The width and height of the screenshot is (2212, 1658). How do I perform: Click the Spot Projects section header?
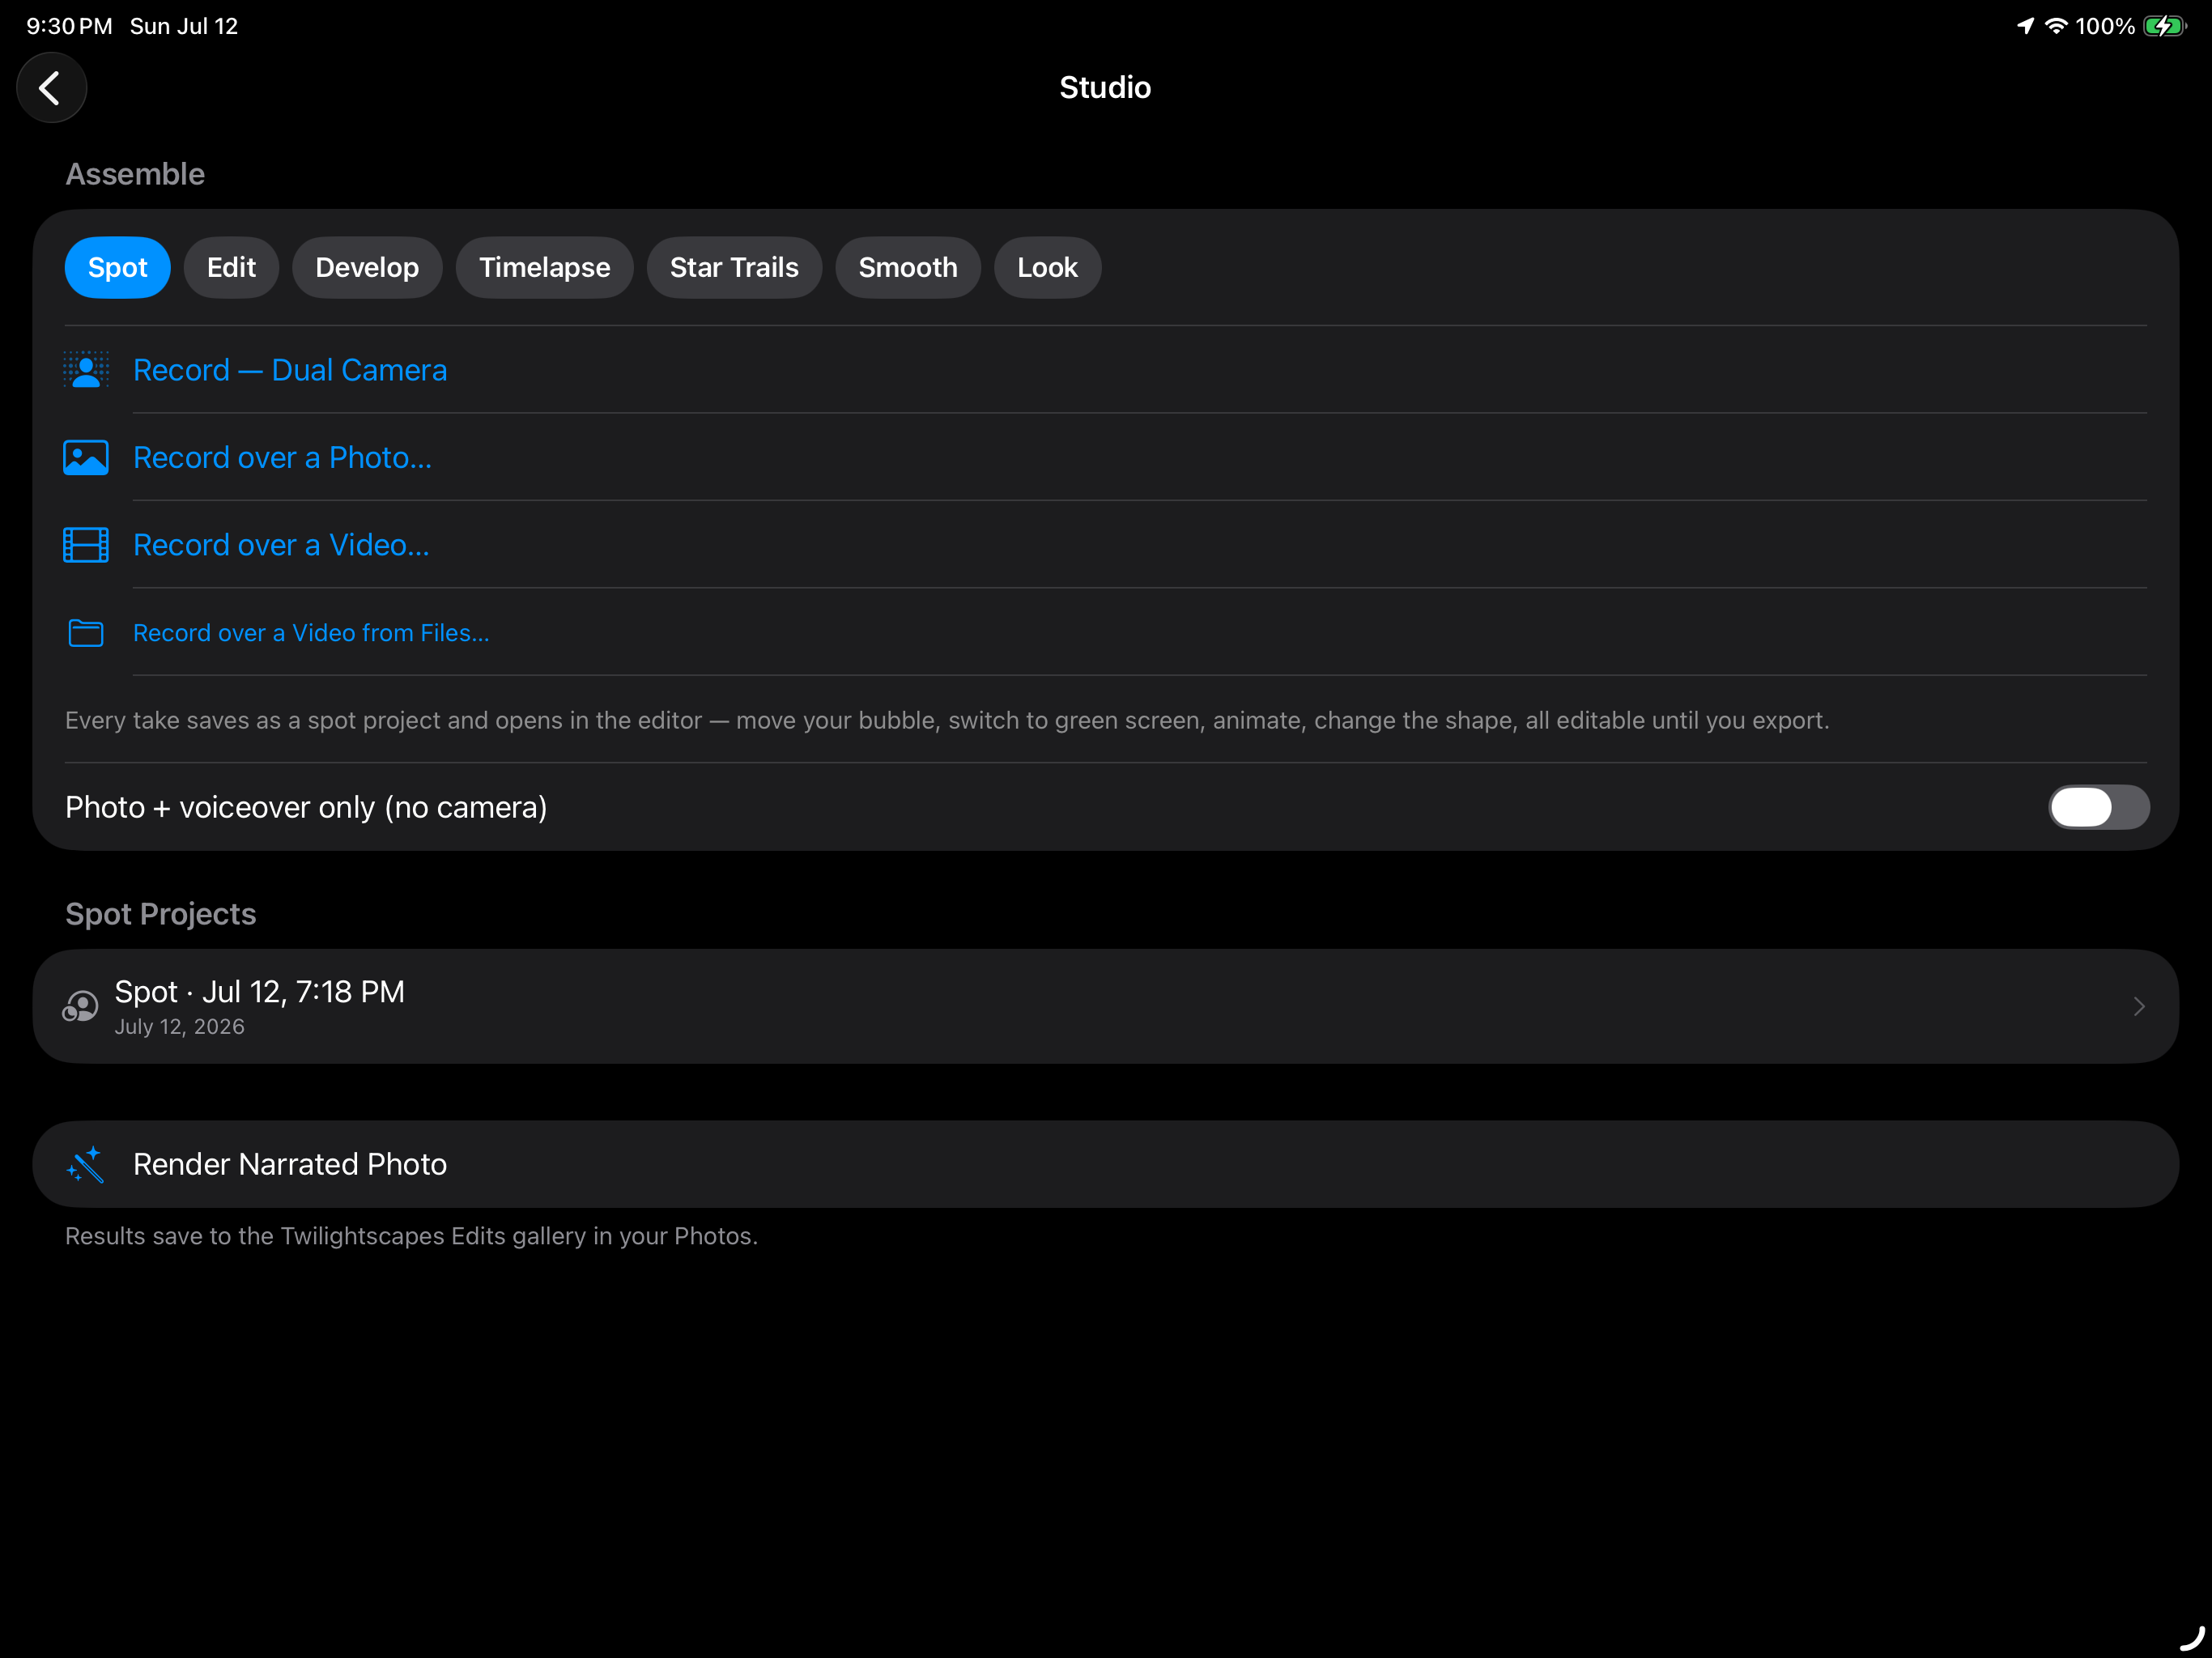coord(161,914)
